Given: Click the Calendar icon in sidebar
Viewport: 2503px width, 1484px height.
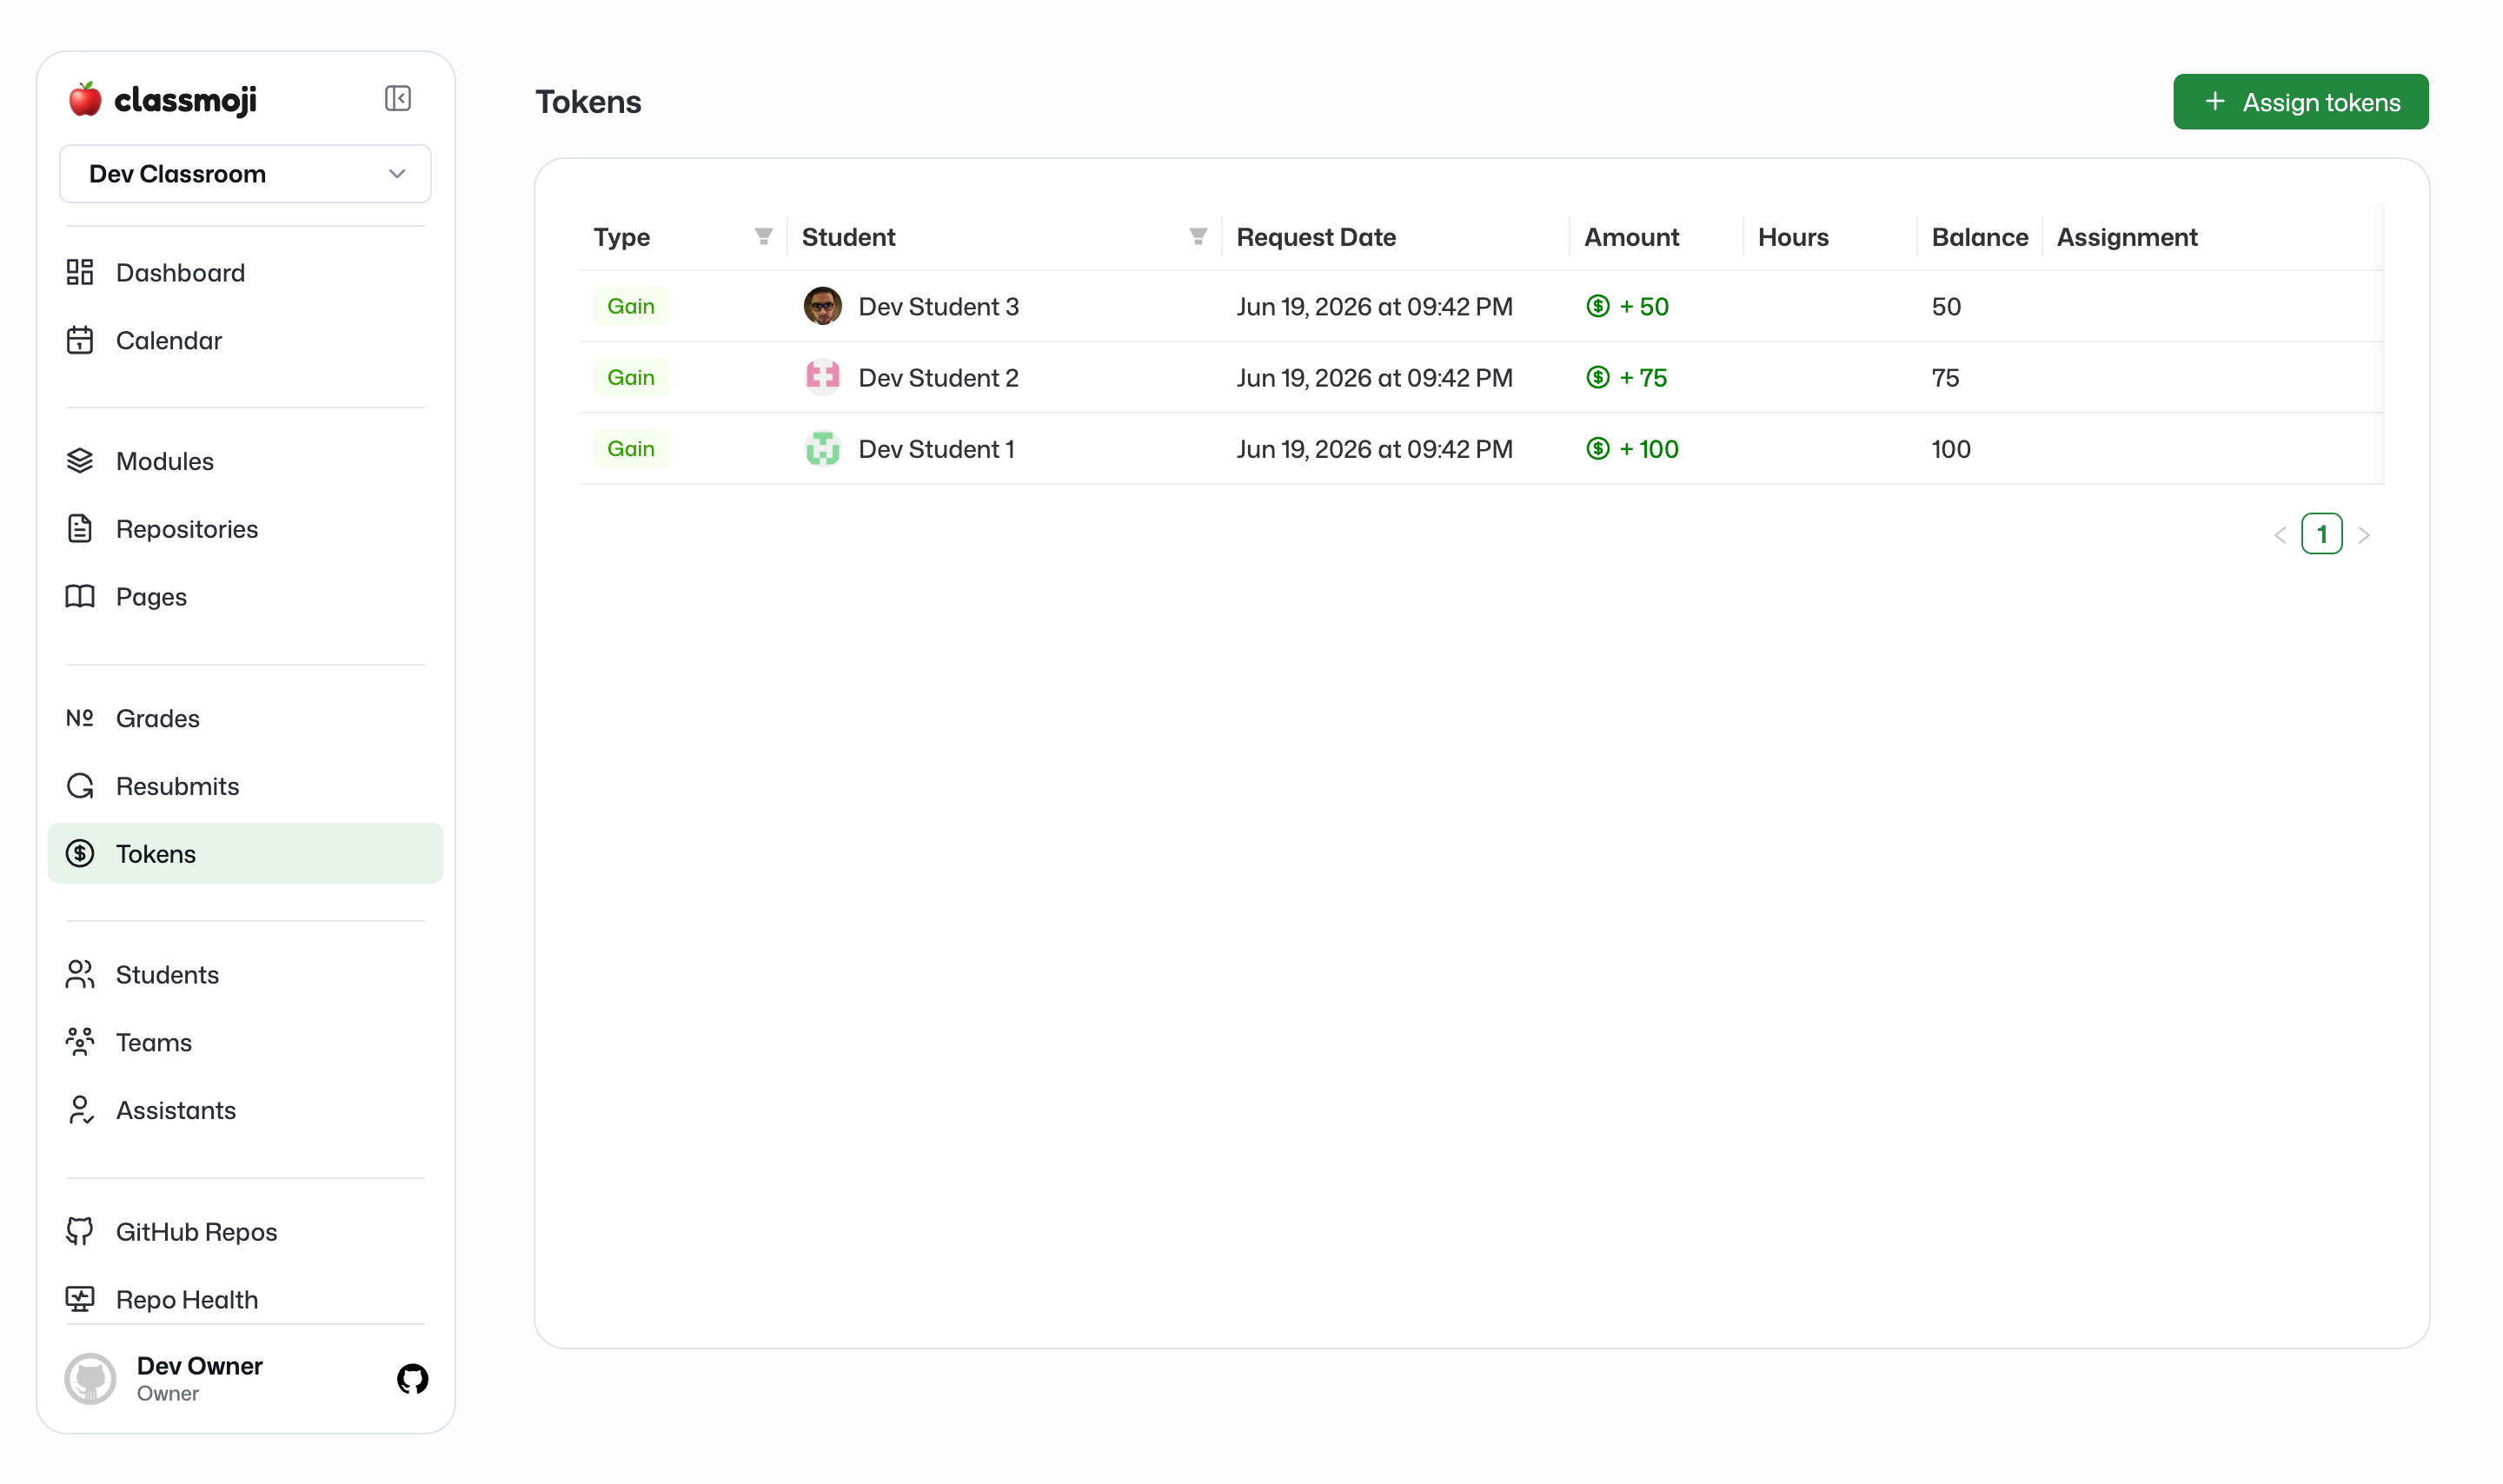Looking at the screenshot, I should (x=80, y=340).
